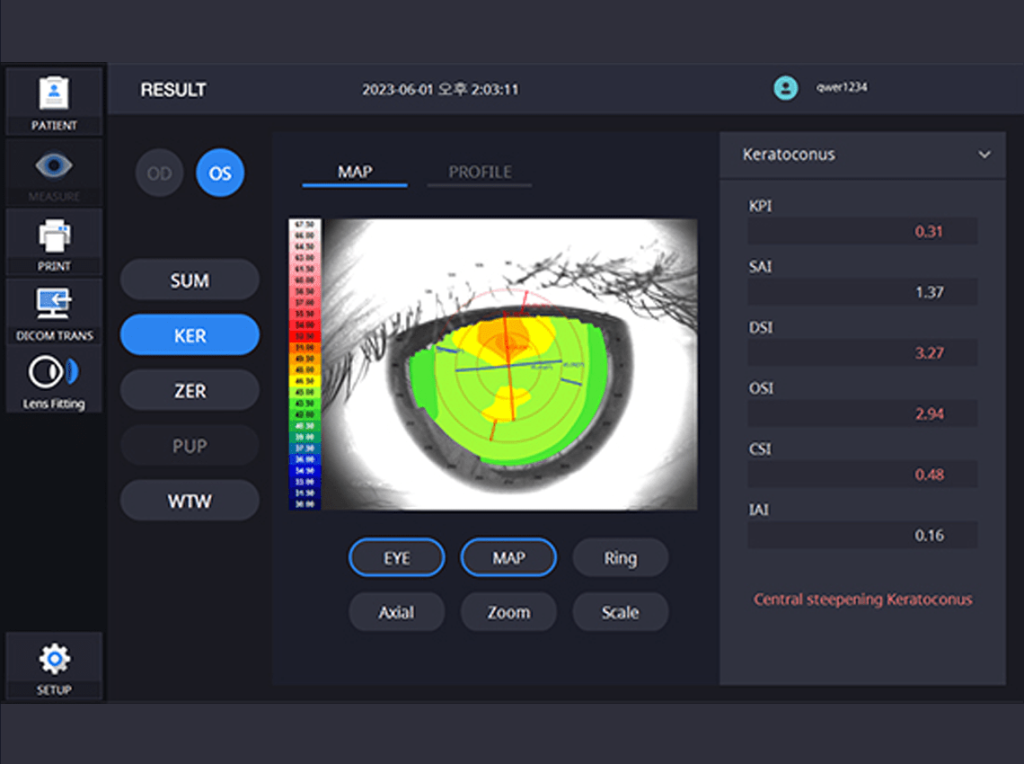Open the SUM summary view
The height and width of the screenshot is (764, 1024).
pyautogui.click(x=189, y=281)
